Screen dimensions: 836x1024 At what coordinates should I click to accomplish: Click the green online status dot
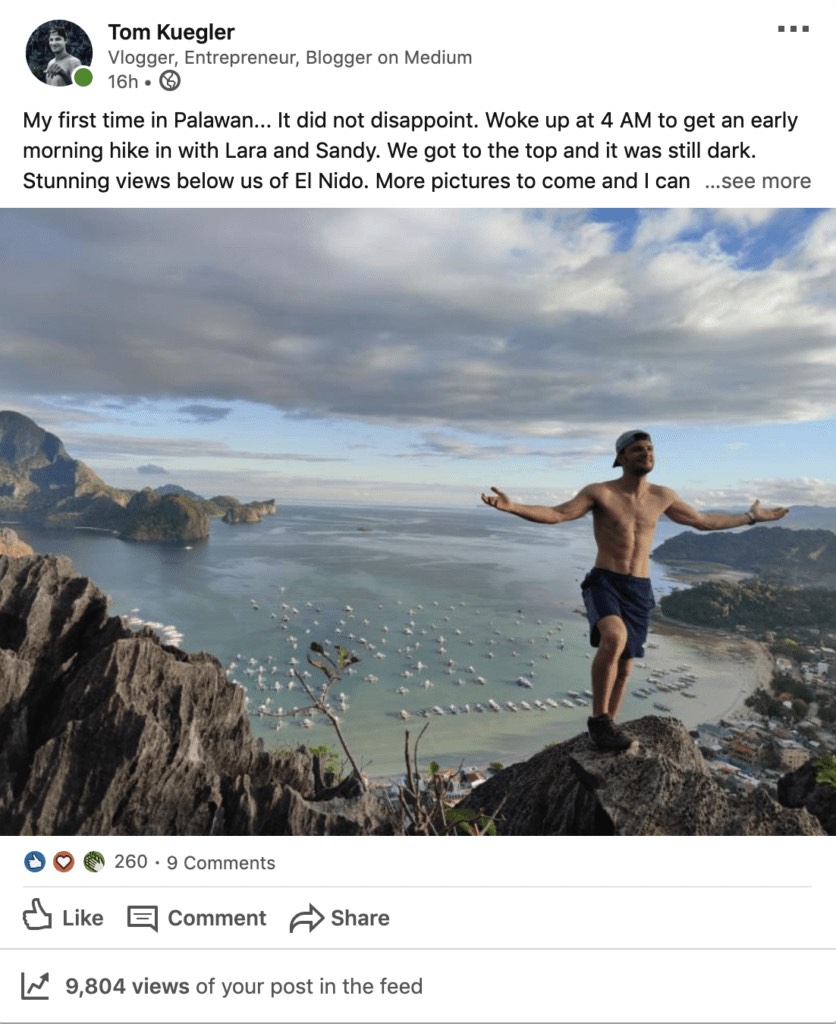coord(83,78)
